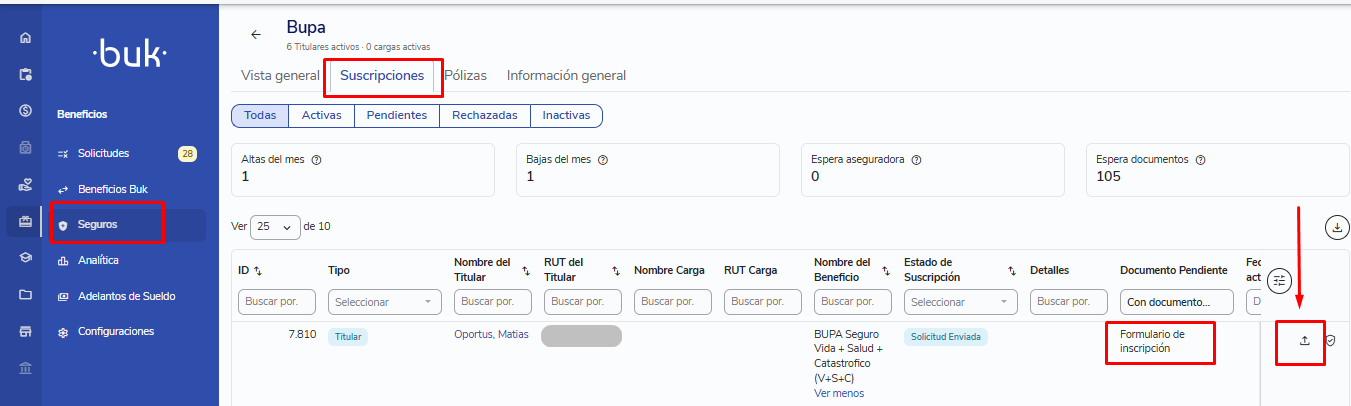
Task: Sort by RUT del Titular column
Action: point(616,270)
